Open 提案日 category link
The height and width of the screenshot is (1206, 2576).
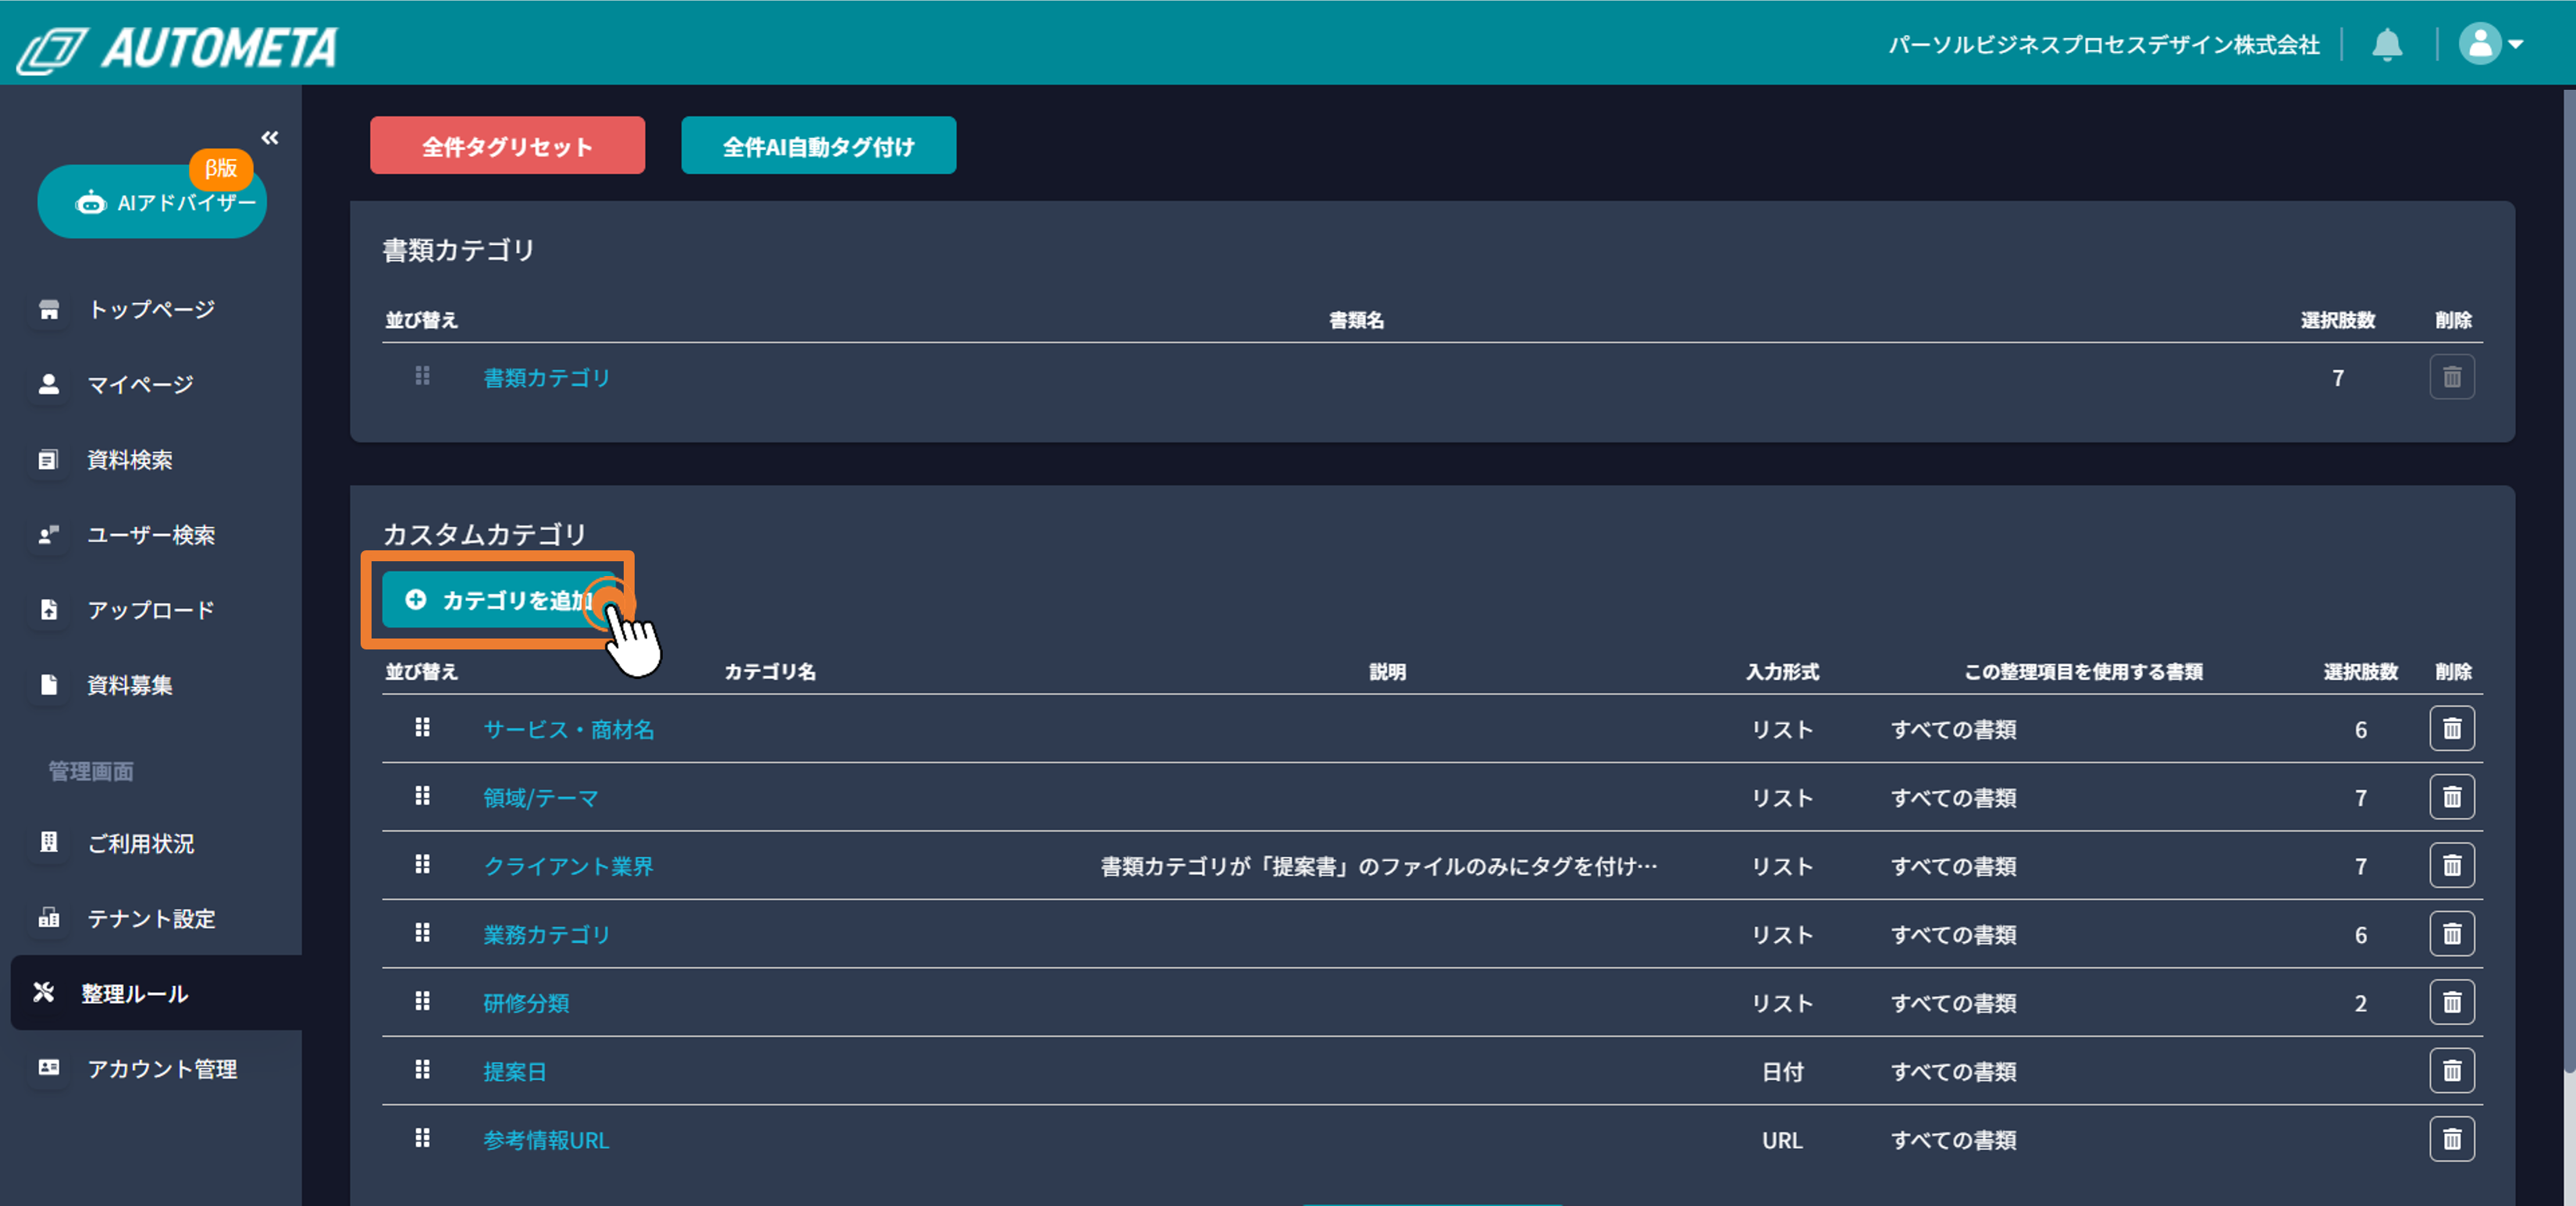click(515, 1071)
